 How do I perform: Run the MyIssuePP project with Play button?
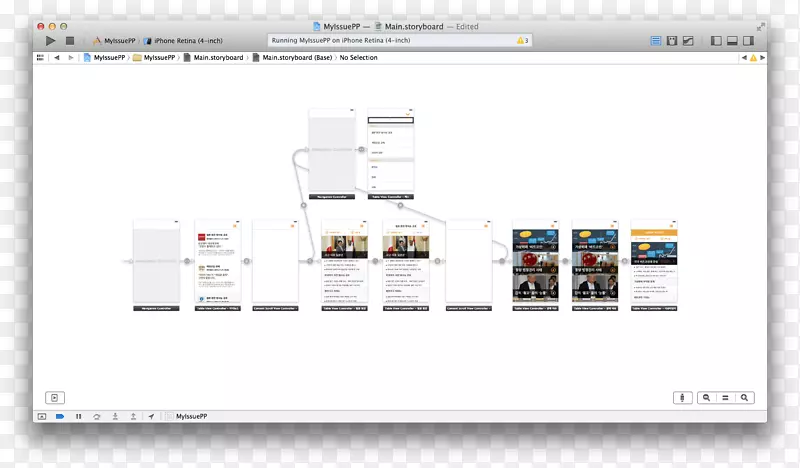50,41
